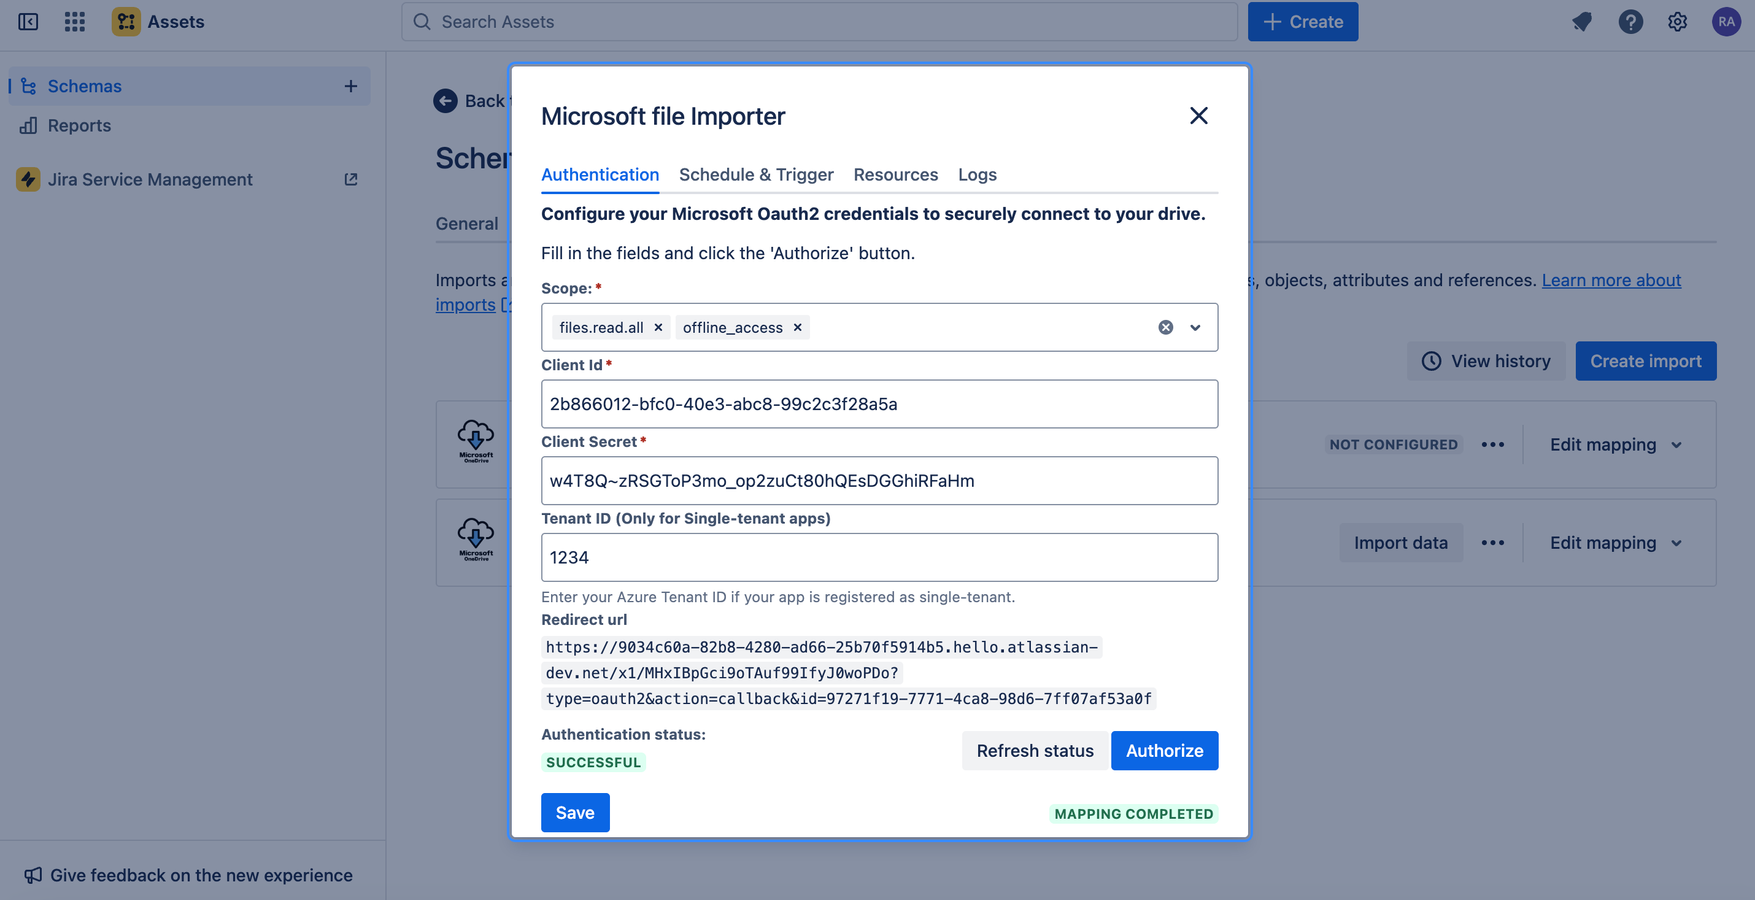
Task: Collapse the sidebar panel icon
Action: click(x=28, y=21)
